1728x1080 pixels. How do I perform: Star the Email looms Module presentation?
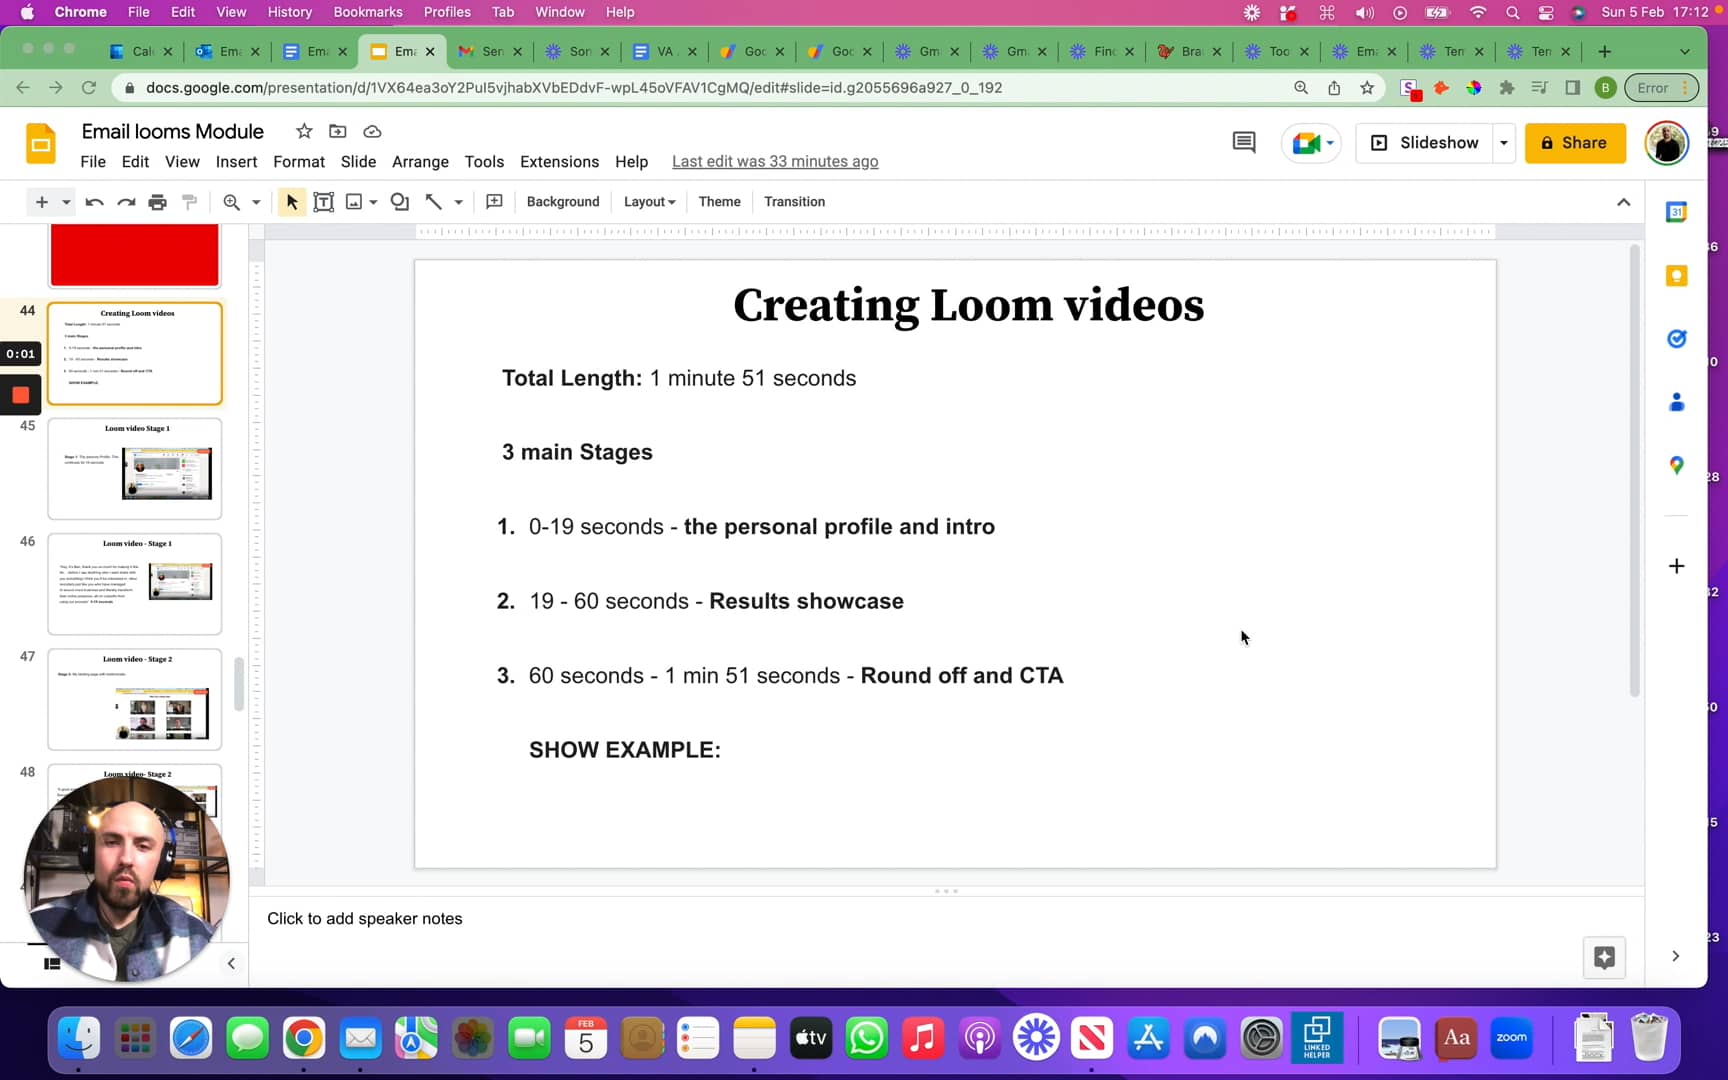coord(304,131)
